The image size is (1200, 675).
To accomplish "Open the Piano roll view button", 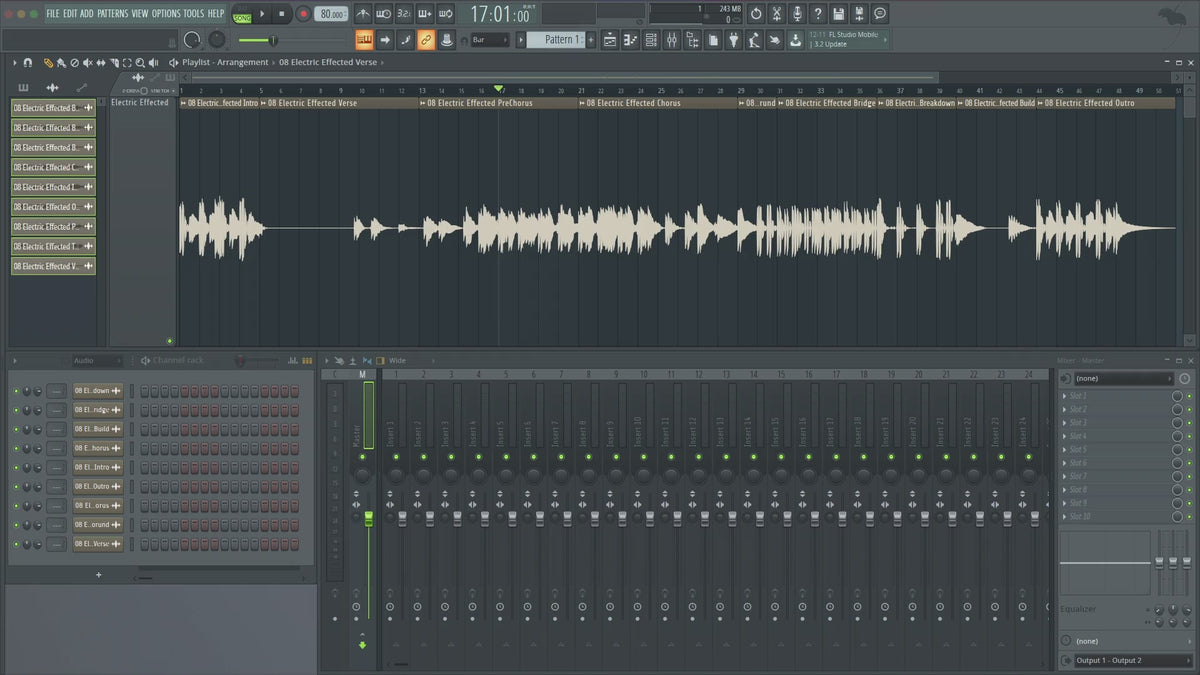I will point(630,40).
